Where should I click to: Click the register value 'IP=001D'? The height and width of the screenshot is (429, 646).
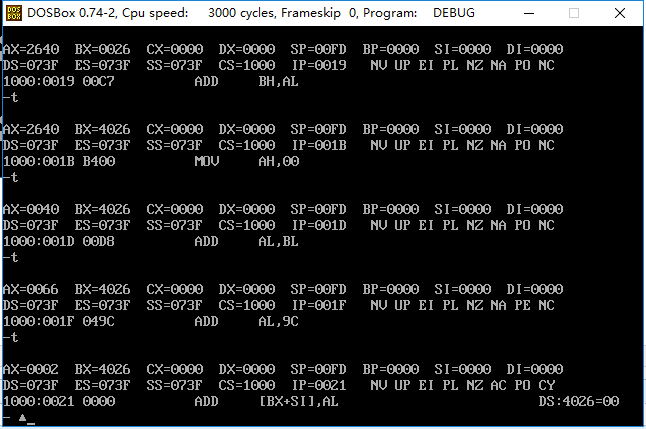319,225
